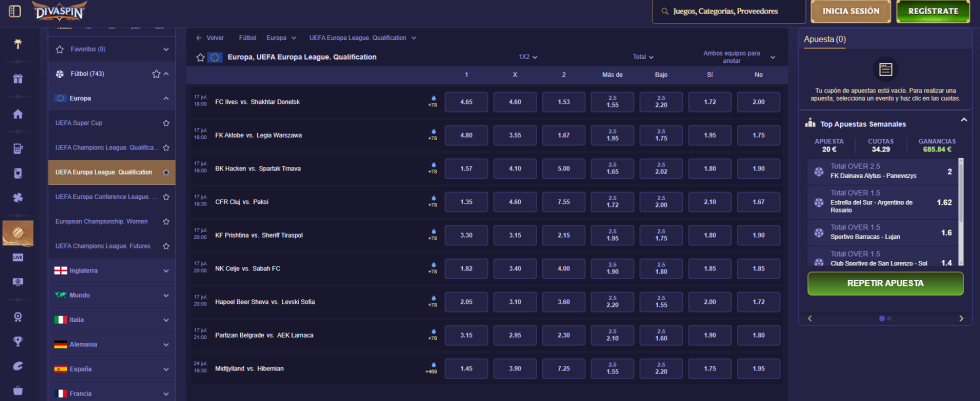Select the highlighted sports ball sidebar icon
The width and height of the screenshot is (980, 401).
pos(17,233)
